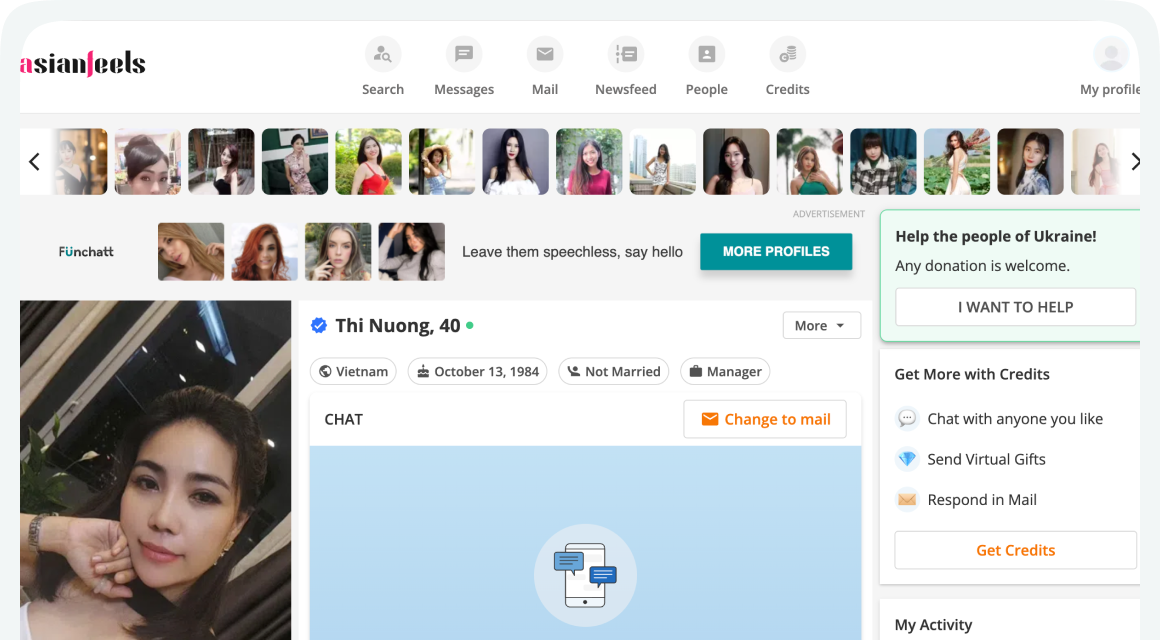The height and width of the screenshot is (640, 1160).
Task: Open the Credits coins icon
Action: point(787,55)
